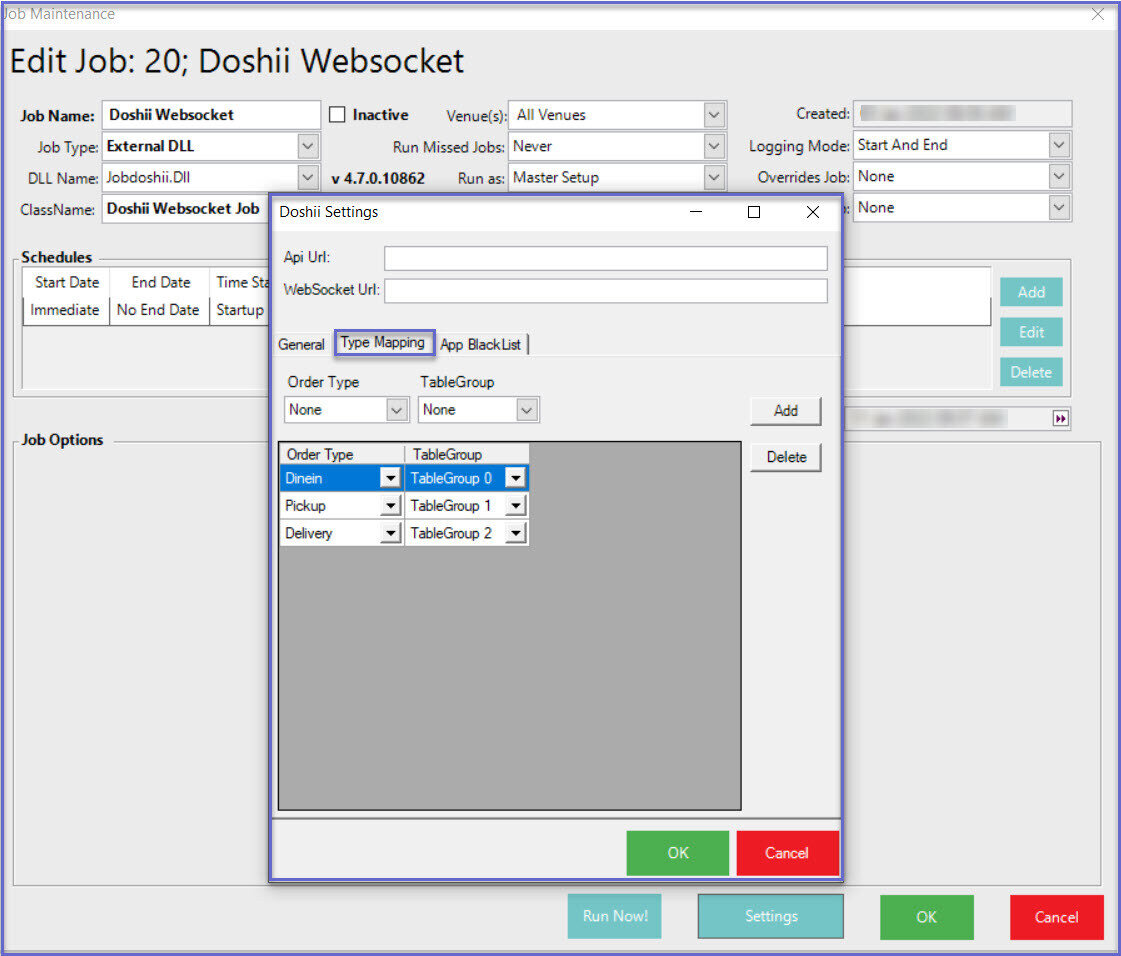The width and height of the screenshot is (1121, 956).
Task: Switch to the App BlackList tab
Action: click(x=480, y=344)
